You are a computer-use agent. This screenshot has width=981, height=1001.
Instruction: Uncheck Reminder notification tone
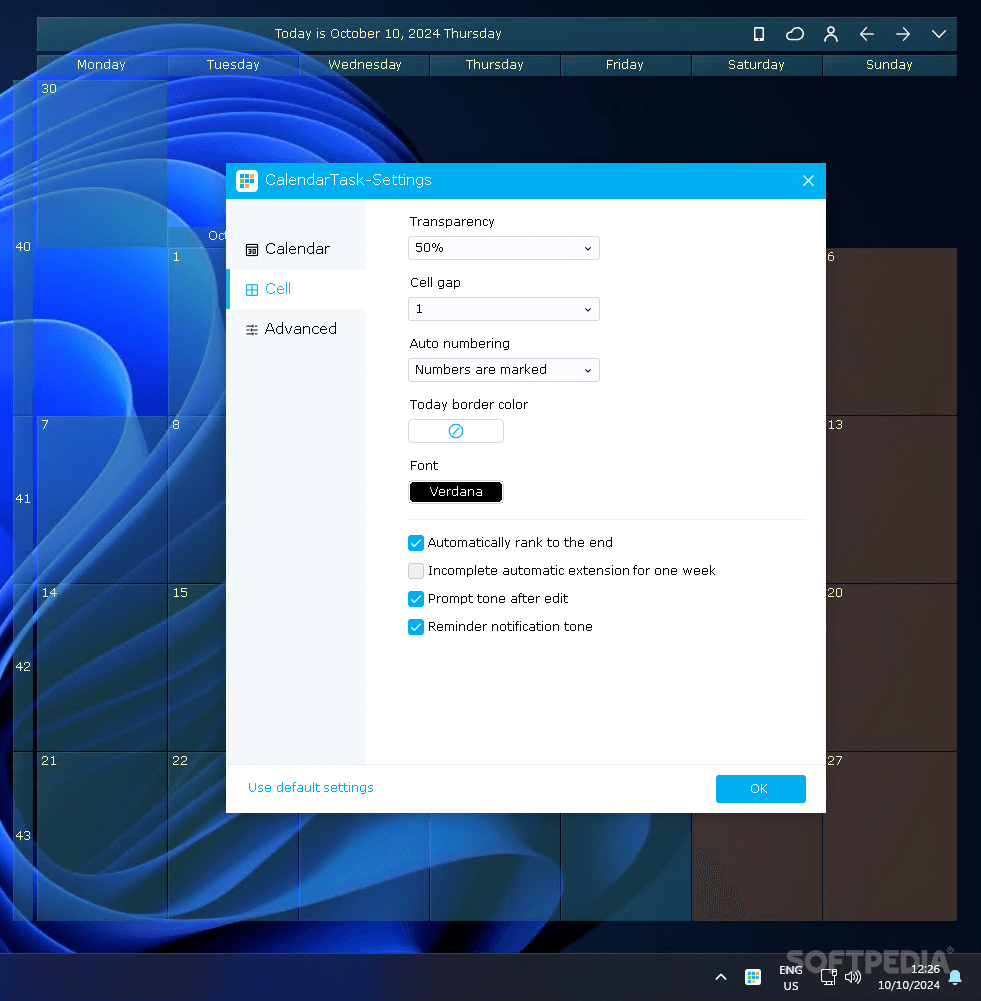[416, 627]
